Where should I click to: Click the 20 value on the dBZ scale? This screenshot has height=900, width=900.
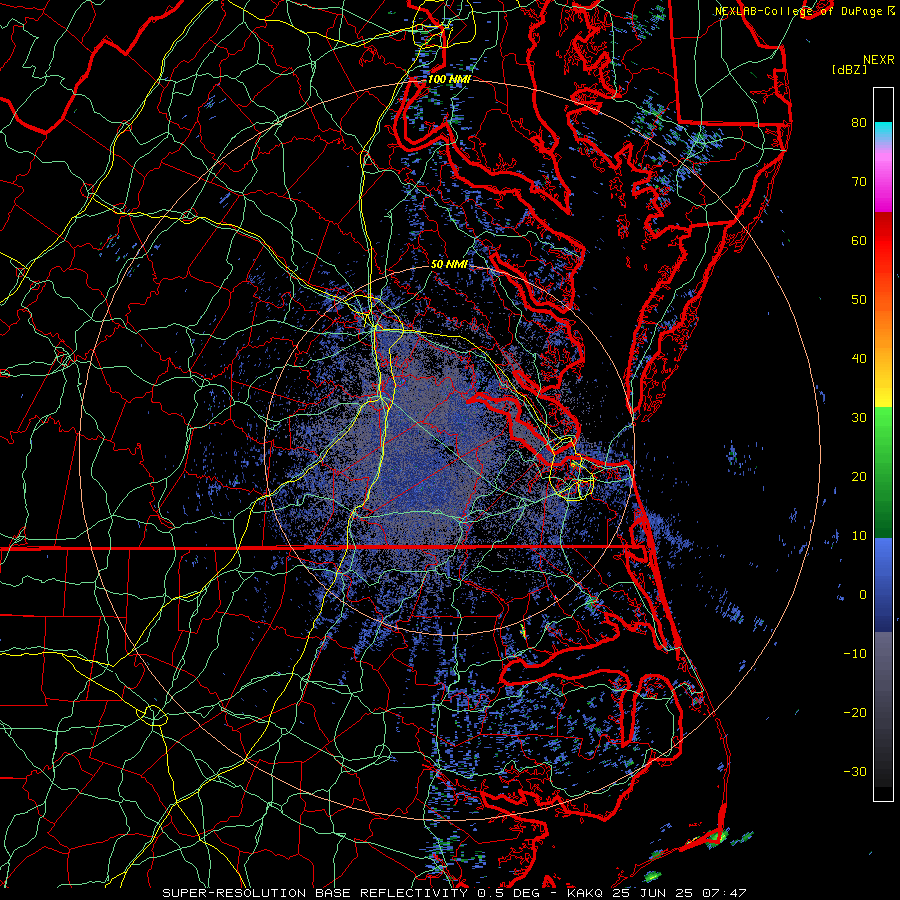[859, 476]
